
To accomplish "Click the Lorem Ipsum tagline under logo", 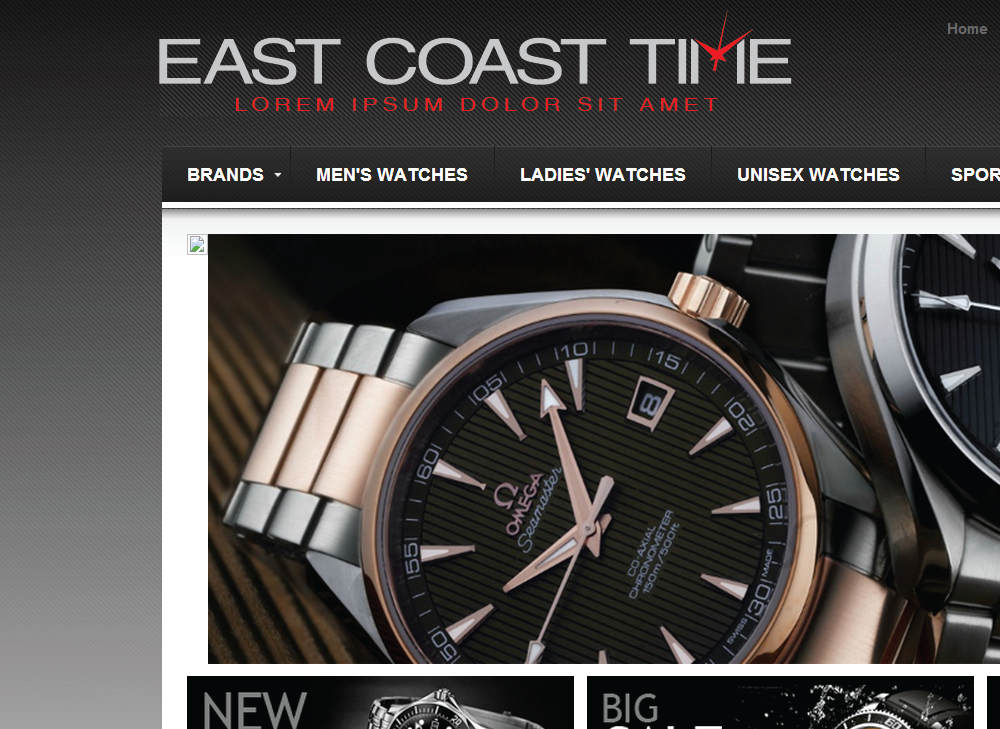I will pos(476,104).
